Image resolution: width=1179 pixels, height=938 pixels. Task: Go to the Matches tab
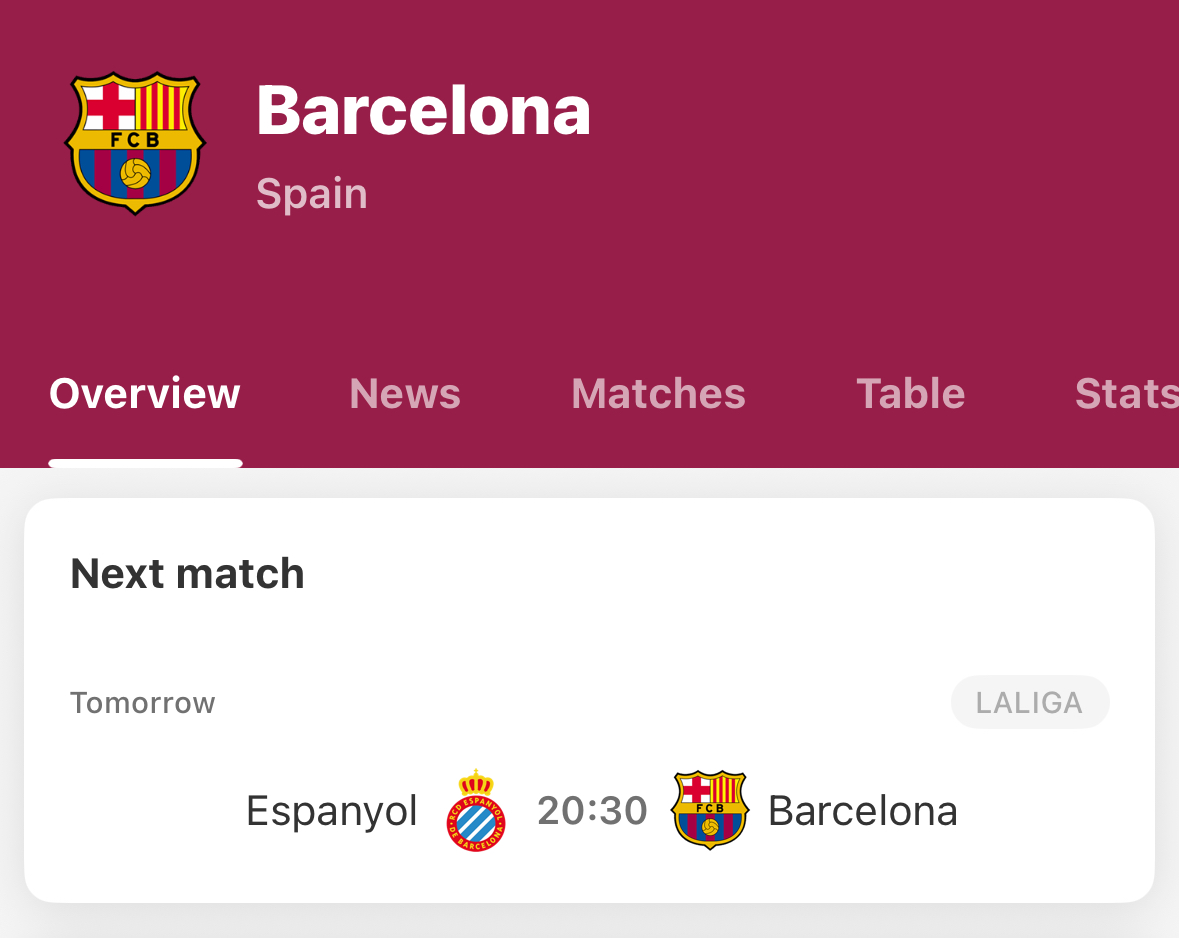tap(658, 393)
